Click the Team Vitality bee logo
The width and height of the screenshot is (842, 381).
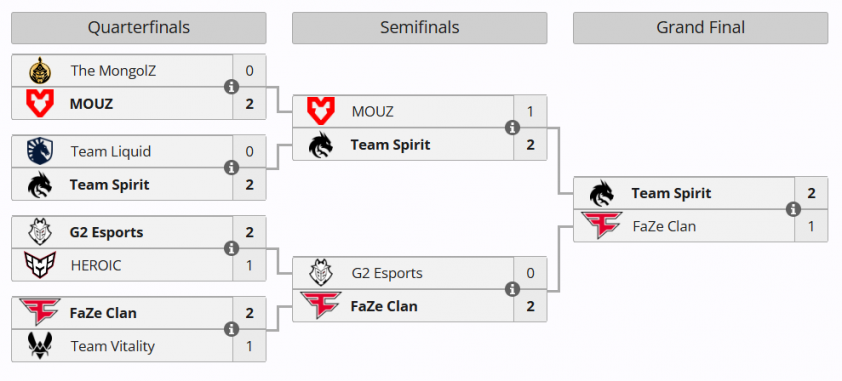40,346
